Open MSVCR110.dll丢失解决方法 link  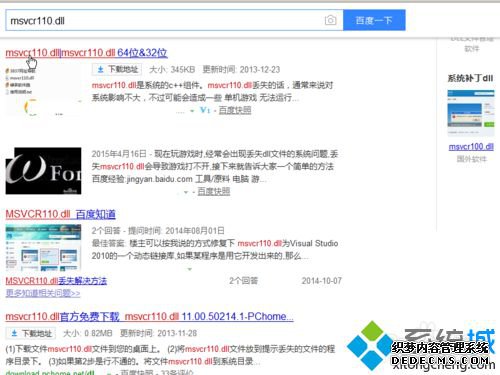click(56, 281)
